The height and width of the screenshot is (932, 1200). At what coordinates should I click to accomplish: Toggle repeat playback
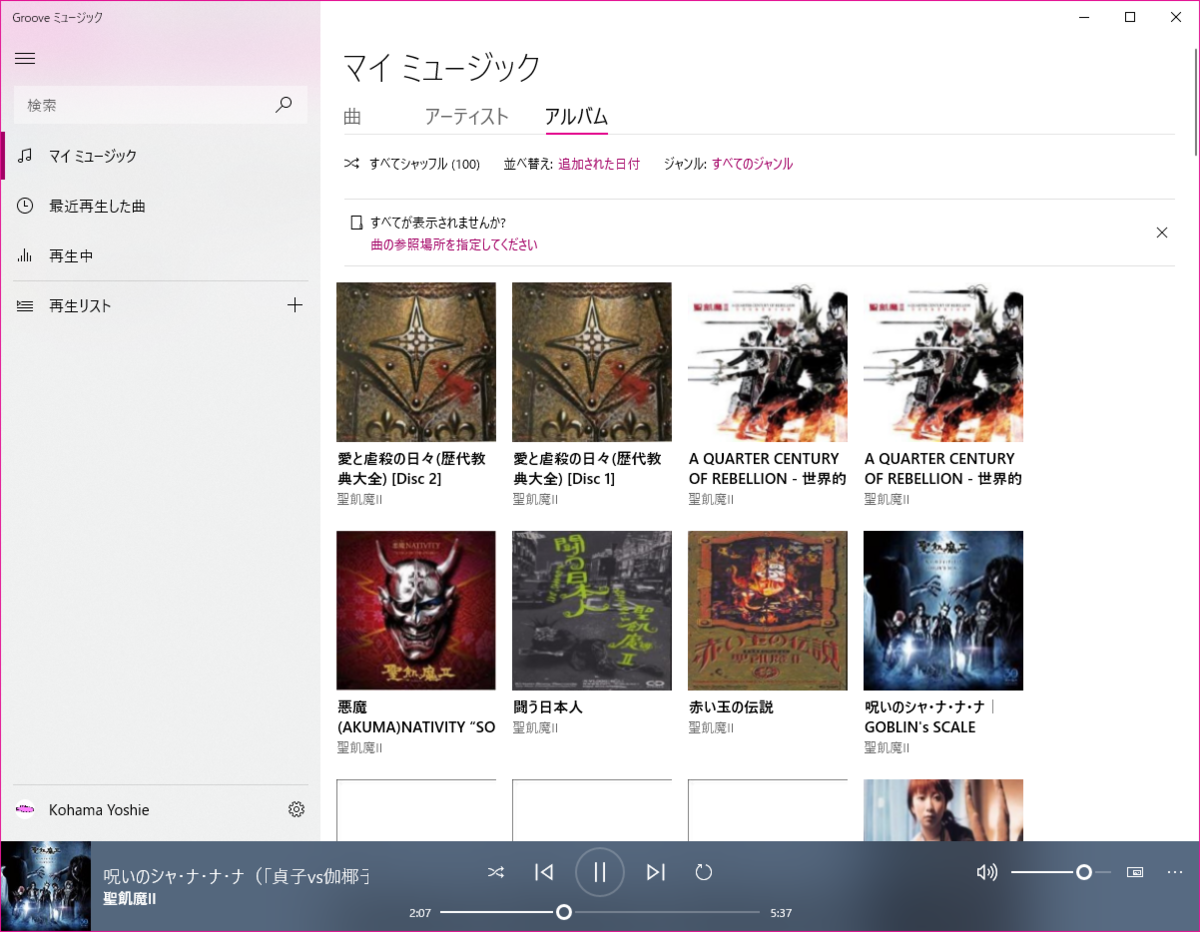click(x=704, y=872)
